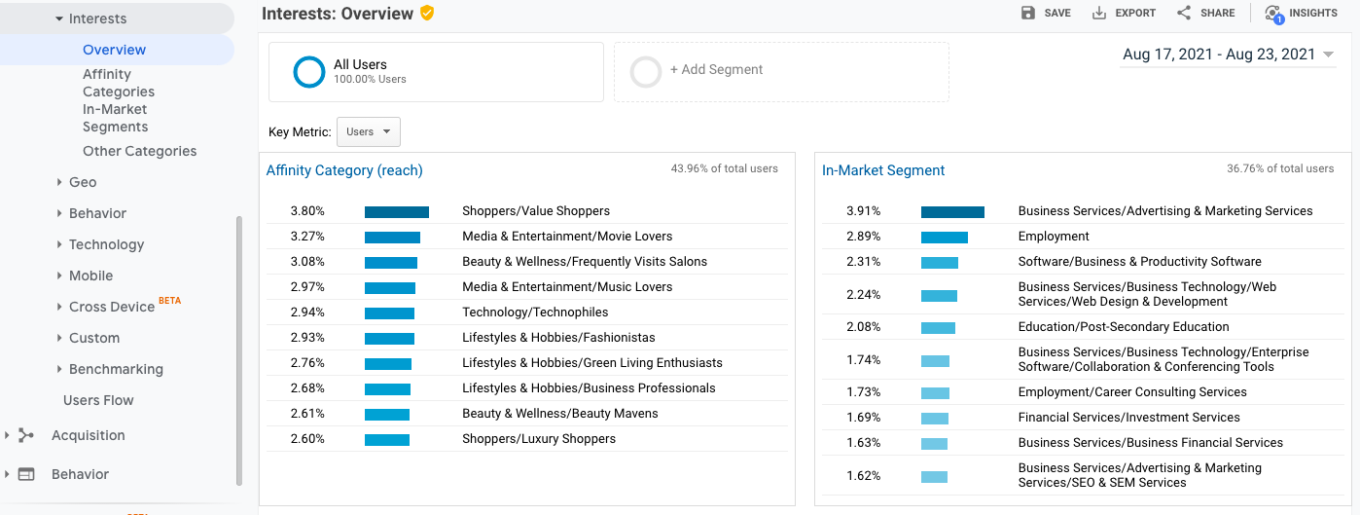This screenshot has width=1360, height=515.
Task: Click Beauty & Wellness/Frequently Visits Salons
Action: click(x=584, y=262)
